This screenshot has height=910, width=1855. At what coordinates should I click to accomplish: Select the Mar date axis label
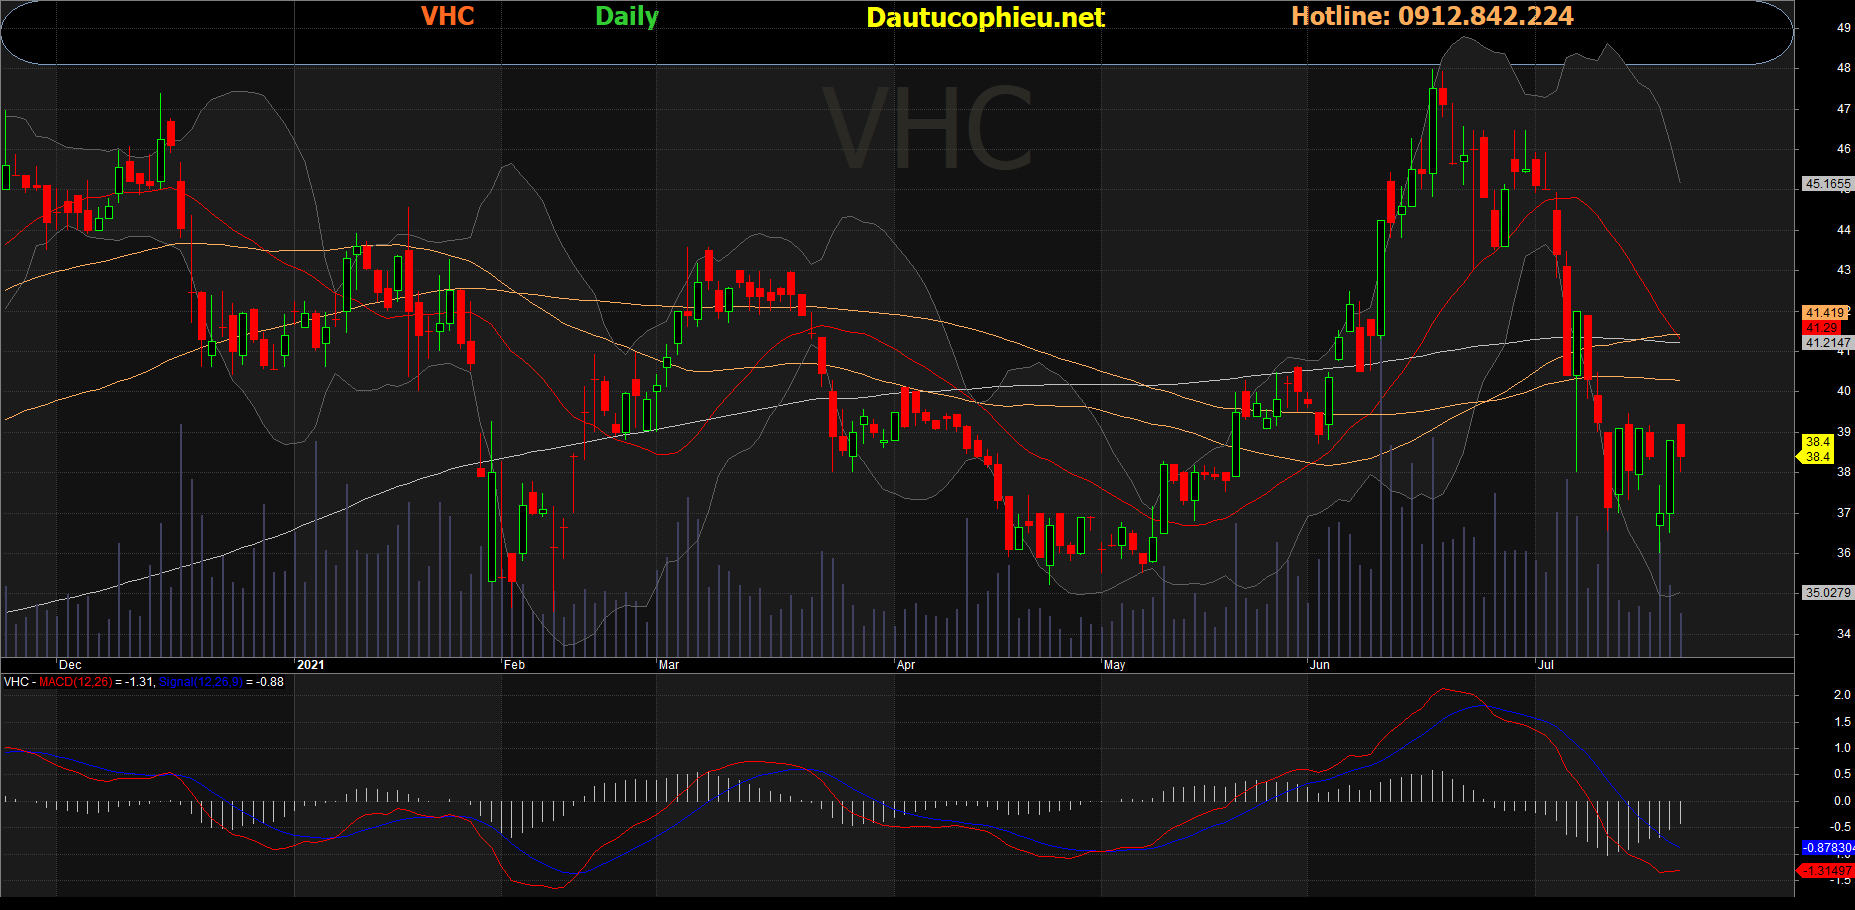[669, 665]
